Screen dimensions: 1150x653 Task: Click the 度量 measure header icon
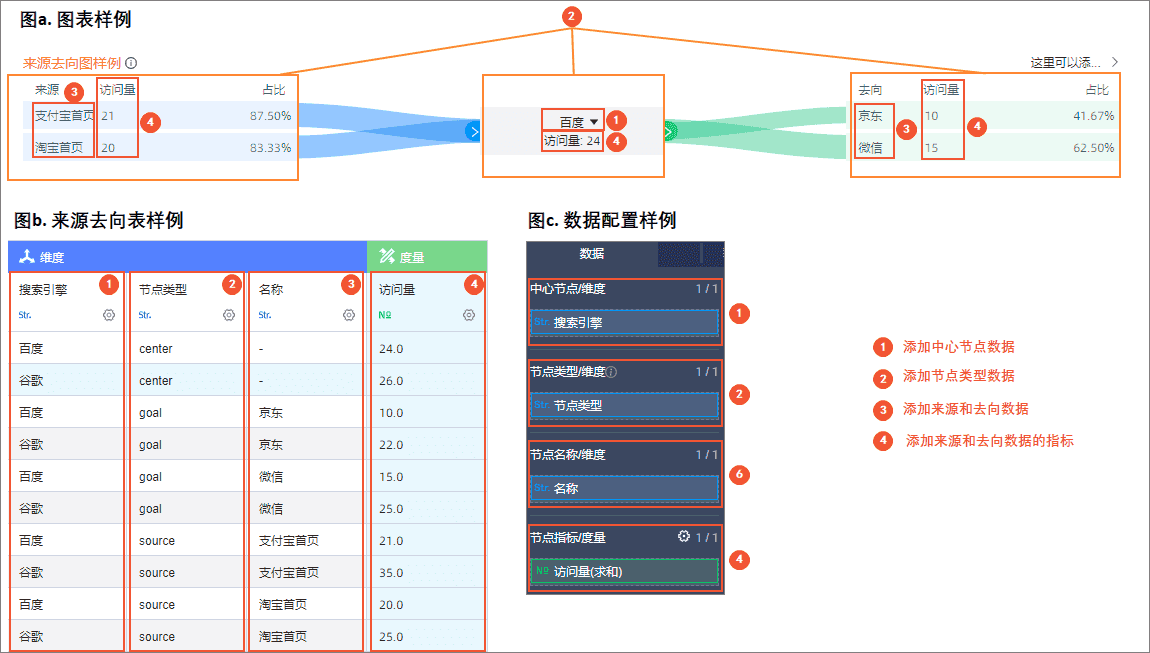tap(387, 256)
